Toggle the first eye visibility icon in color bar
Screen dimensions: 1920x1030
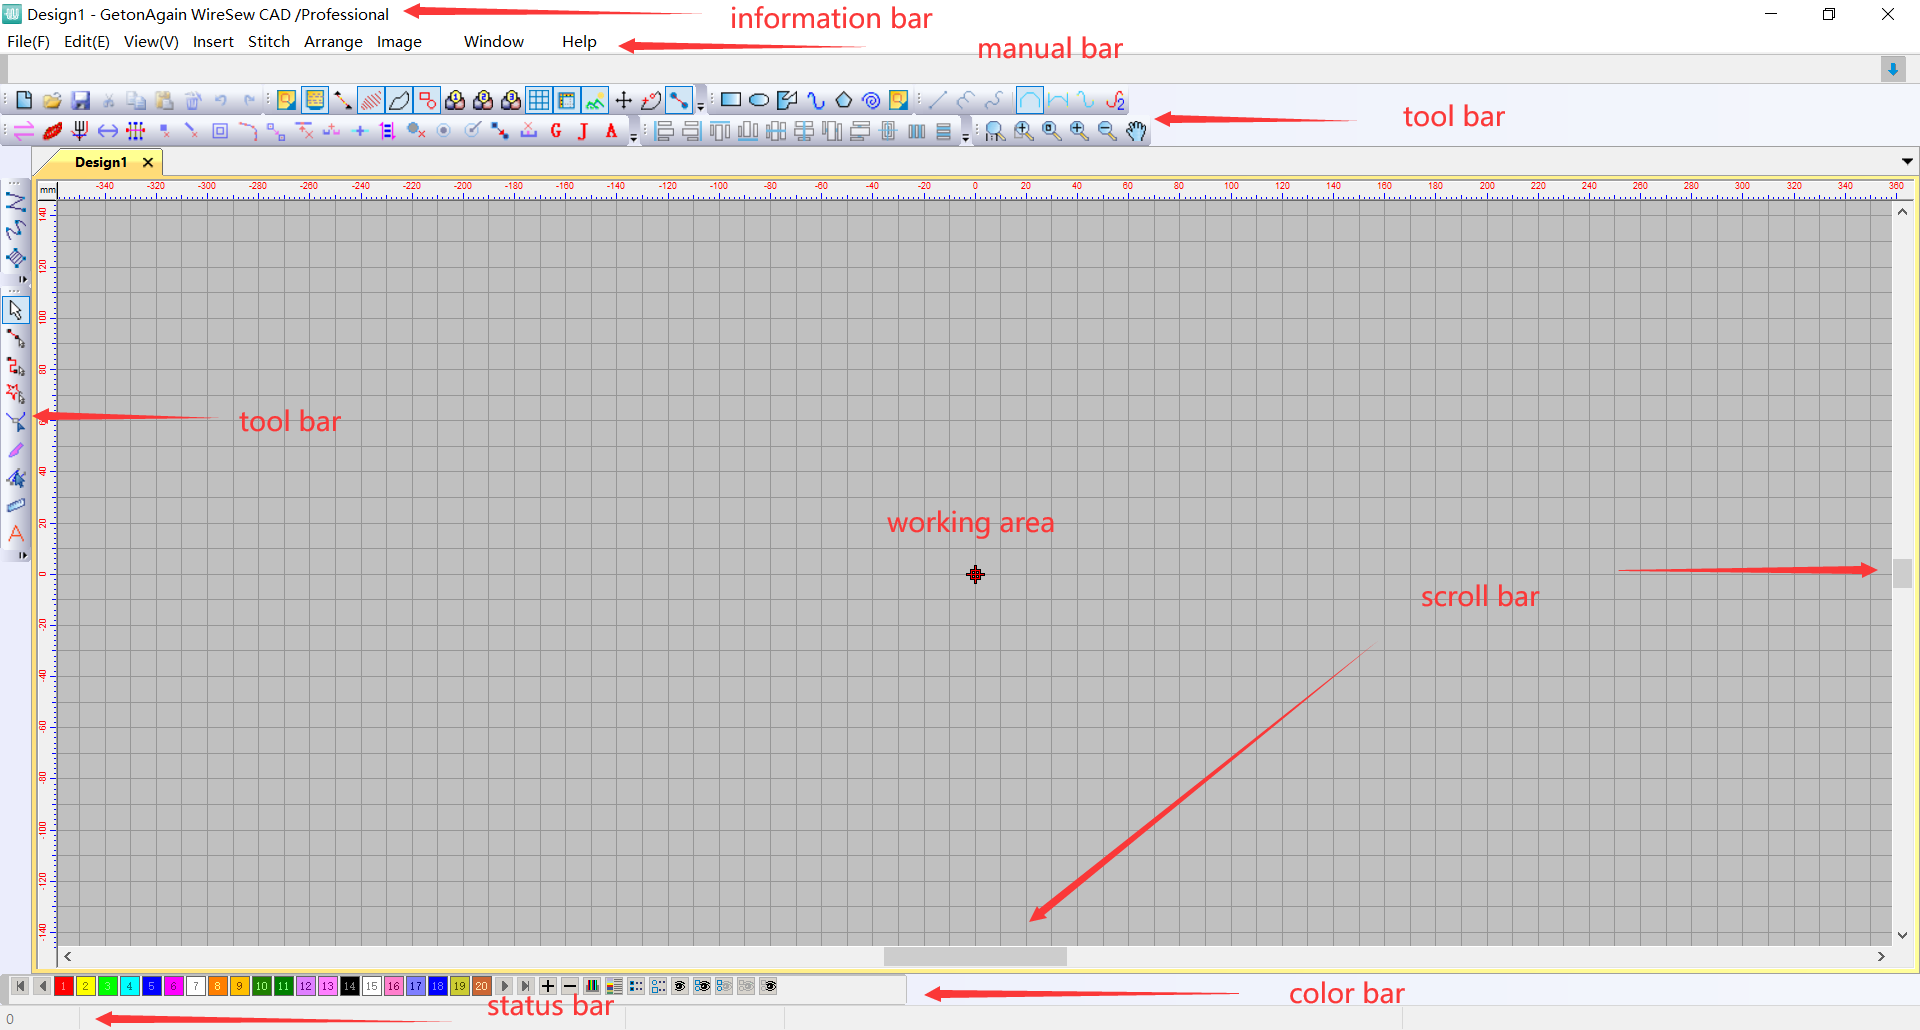(x=680, y=986)
